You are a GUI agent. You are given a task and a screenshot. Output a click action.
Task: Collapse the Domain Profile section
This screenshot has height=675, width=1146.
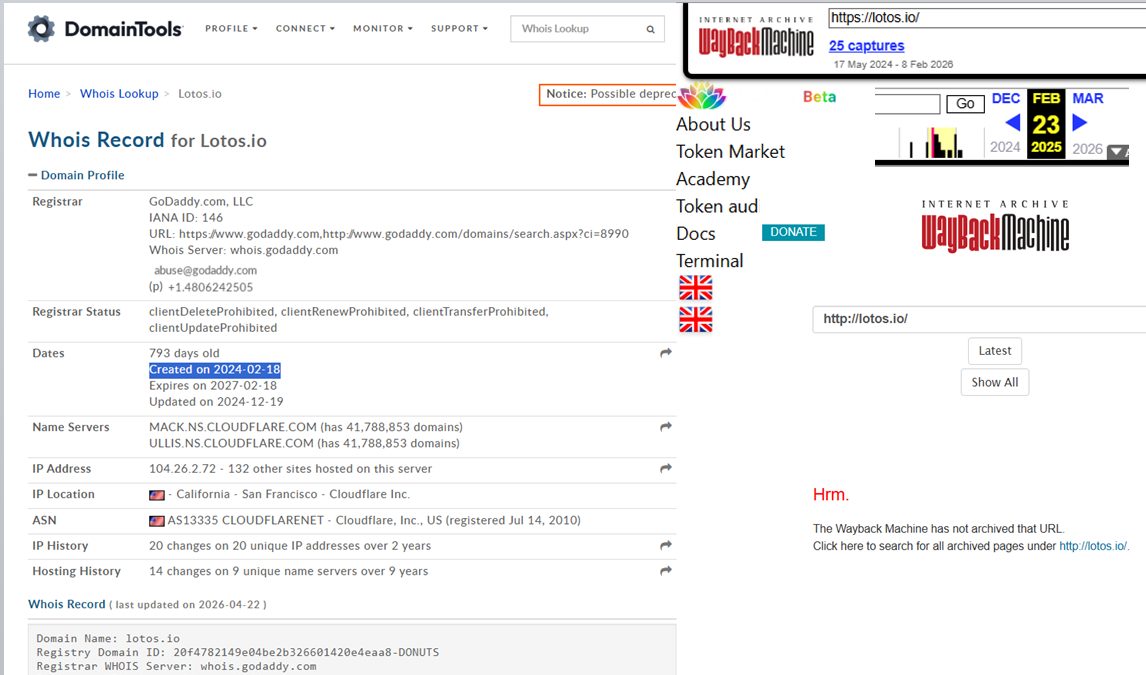(76, 175)
